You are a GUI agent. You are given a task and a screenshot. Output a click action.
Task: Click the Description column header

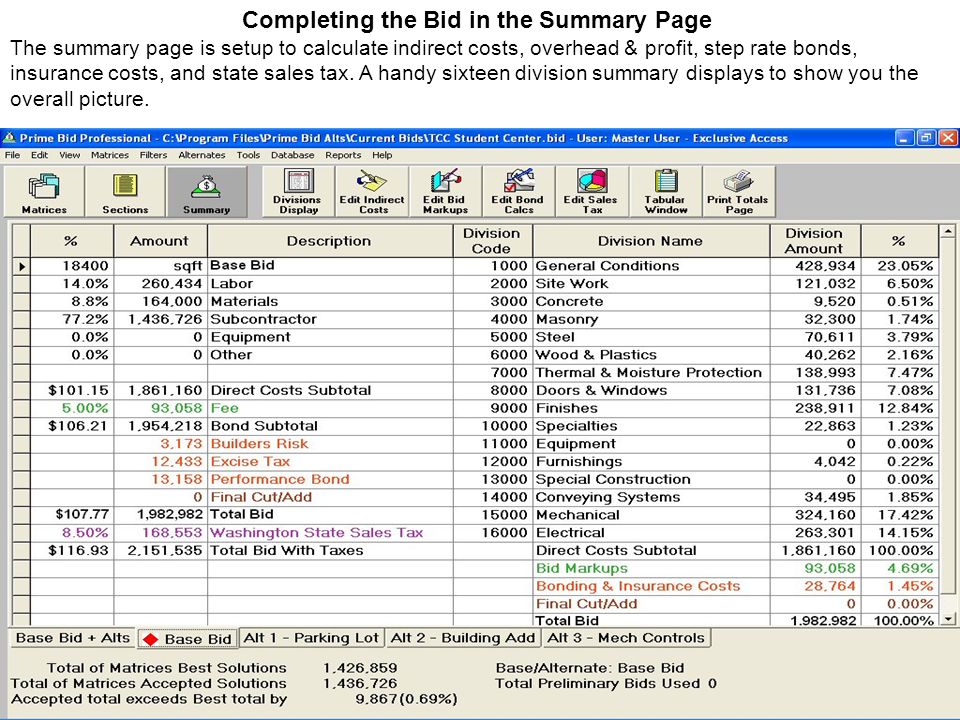pyautogui.click(x=330, y=241)
